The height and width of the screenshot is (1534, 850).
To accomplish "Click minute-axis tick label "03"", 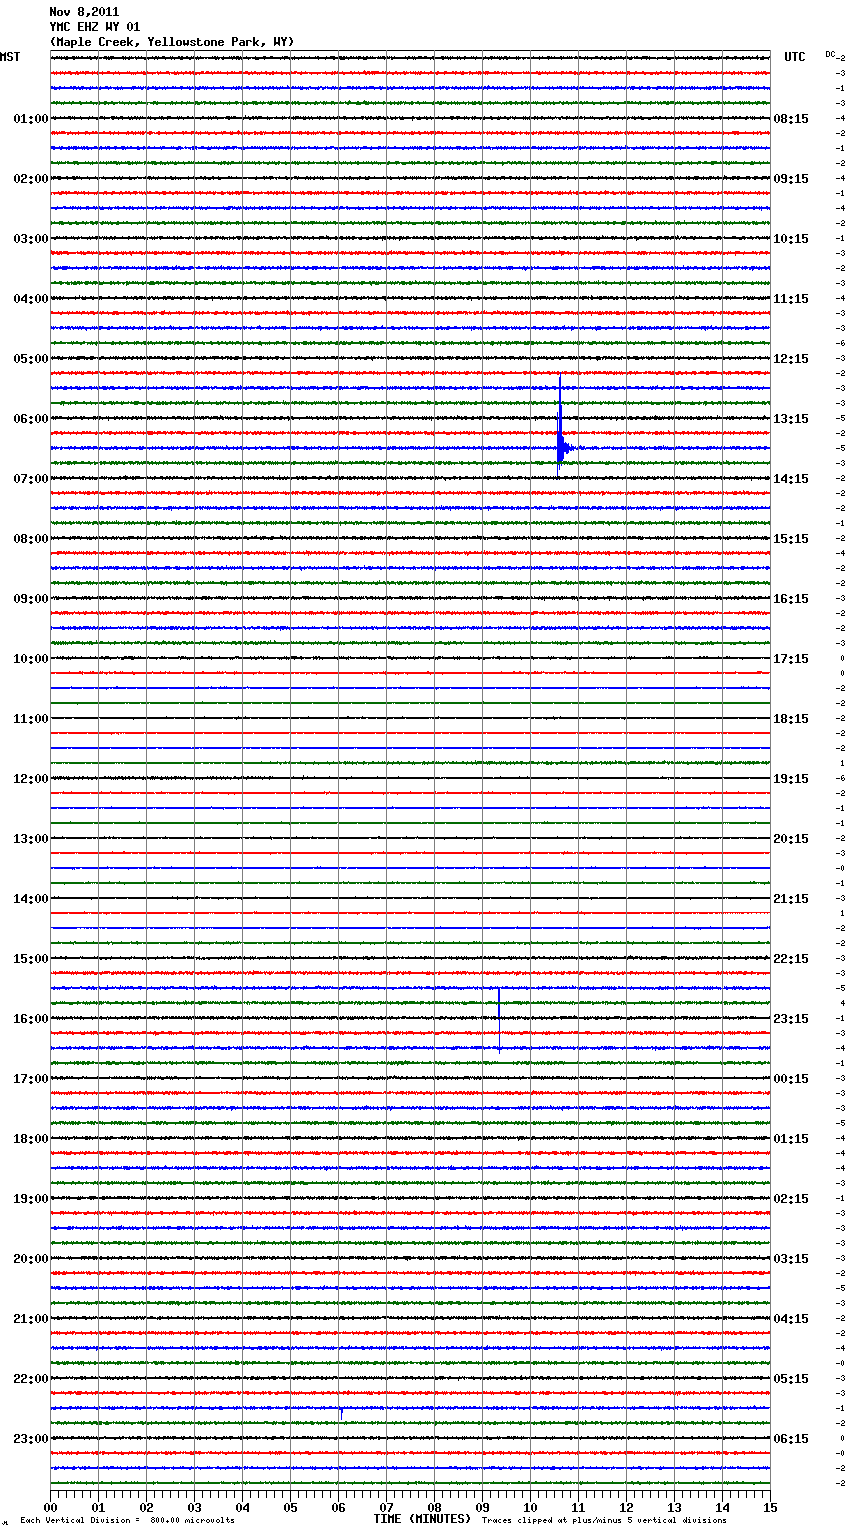I will 194,1507.
